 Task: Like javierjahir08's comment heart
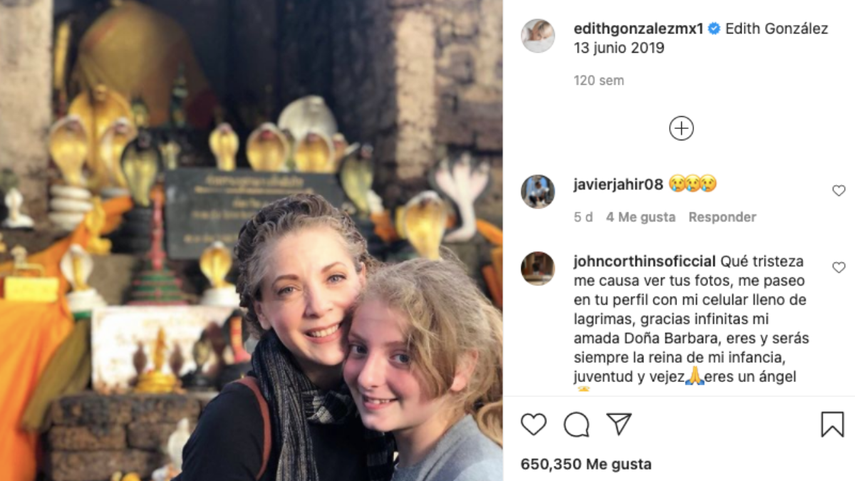point(839,190)
